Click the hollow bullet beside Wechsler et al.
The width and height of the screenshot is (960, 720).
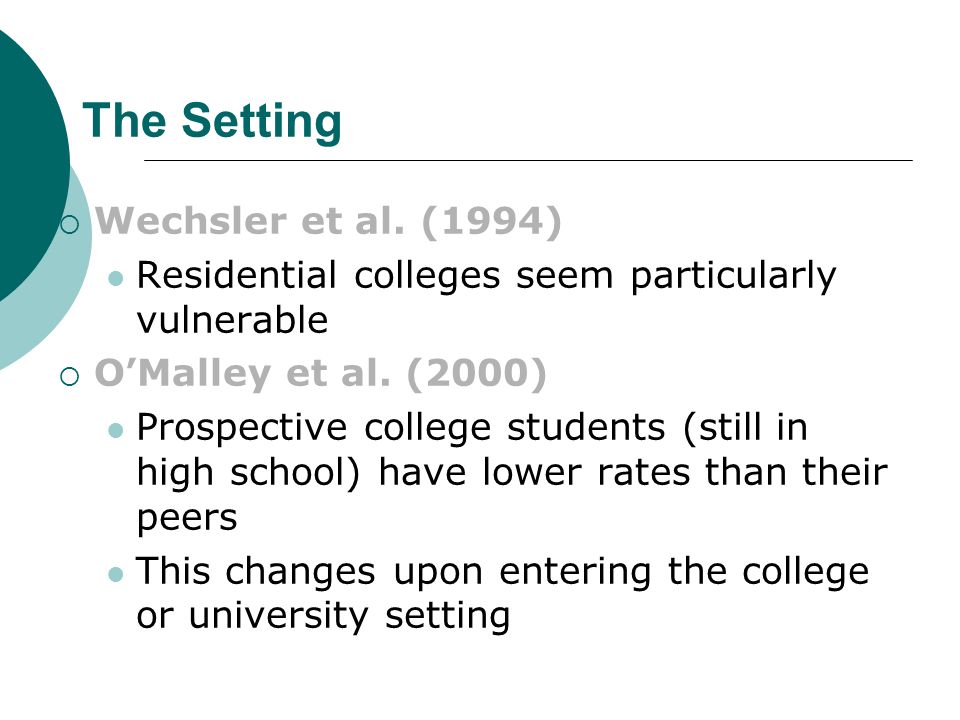coord(70,224)
